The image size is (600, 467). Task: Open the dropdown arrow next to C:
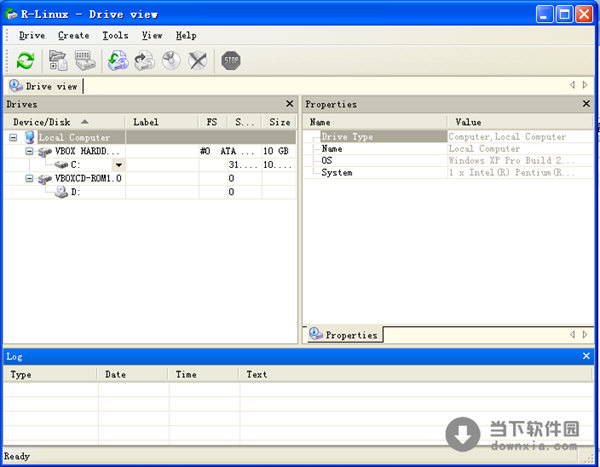119,165
